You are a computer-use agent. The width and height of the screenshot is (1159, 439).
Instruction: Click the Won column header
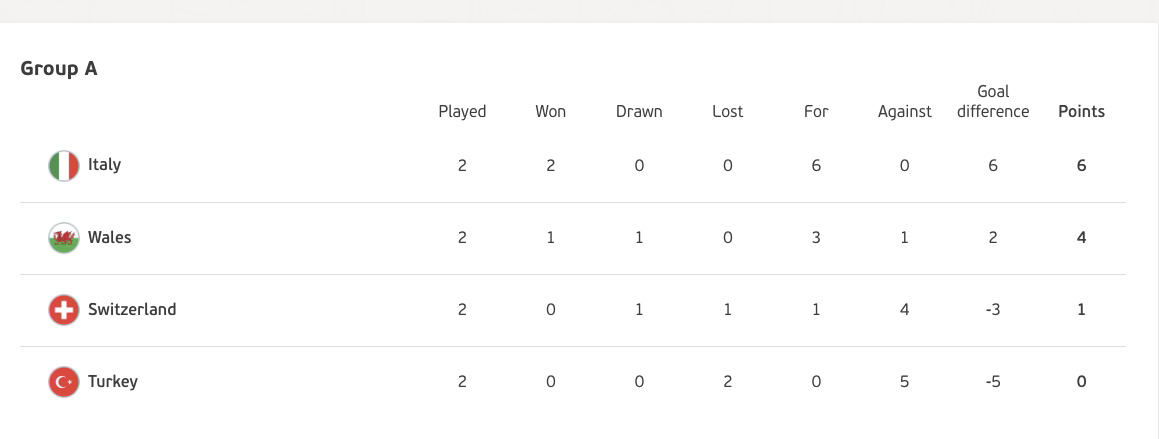pyautogui.click(x=551, y=112)
